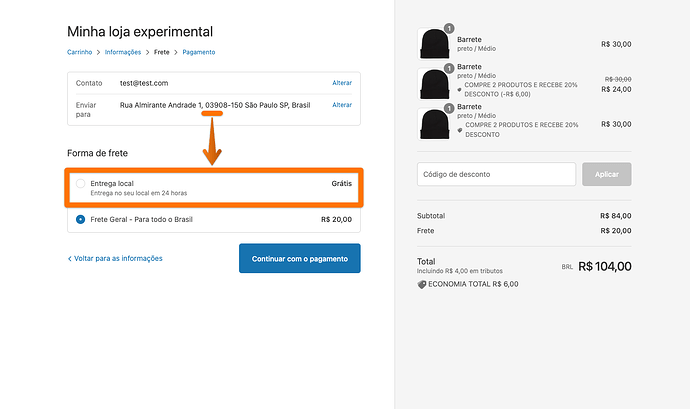The width and height of the screenshot is (690, 409).
Task: Open the Pagamento breadcrumb step
Action: pyautogui.click(x=198, y=52)
